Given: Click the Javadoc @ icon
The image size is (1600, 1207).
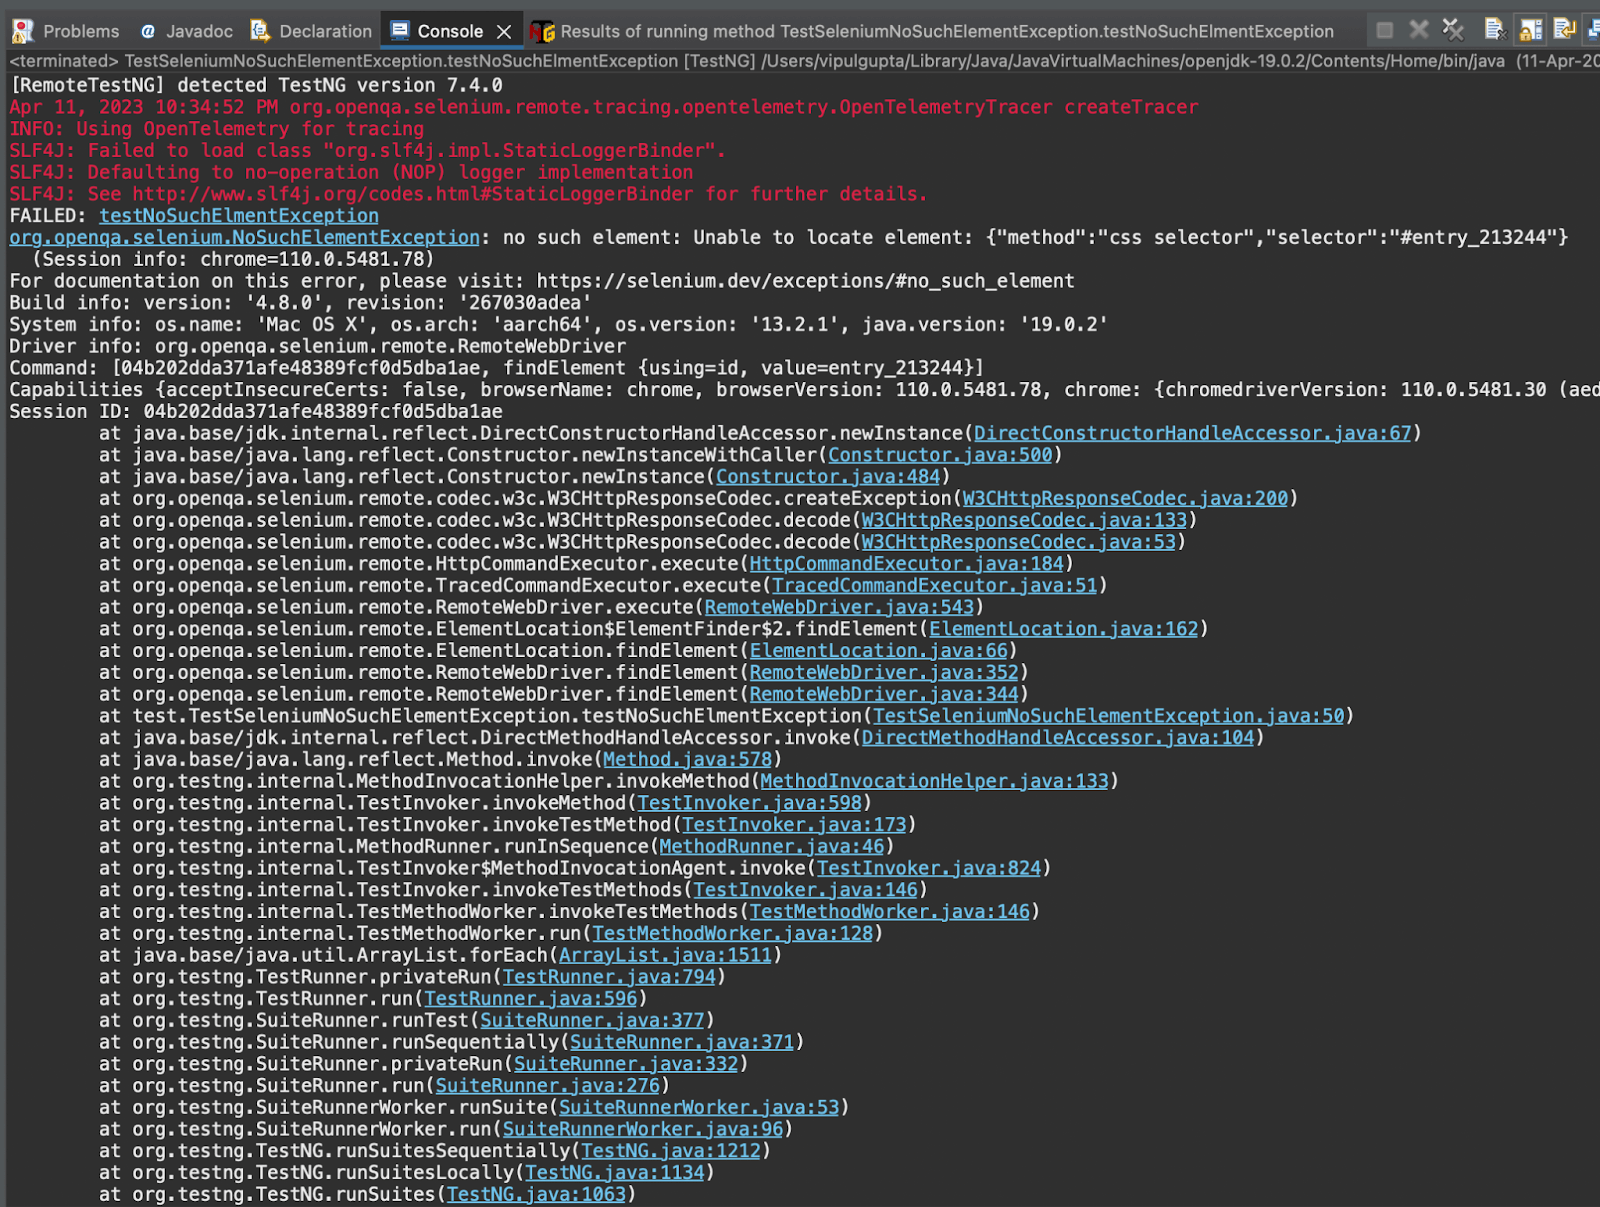Looking at the screenshot, I should [148, 31].
